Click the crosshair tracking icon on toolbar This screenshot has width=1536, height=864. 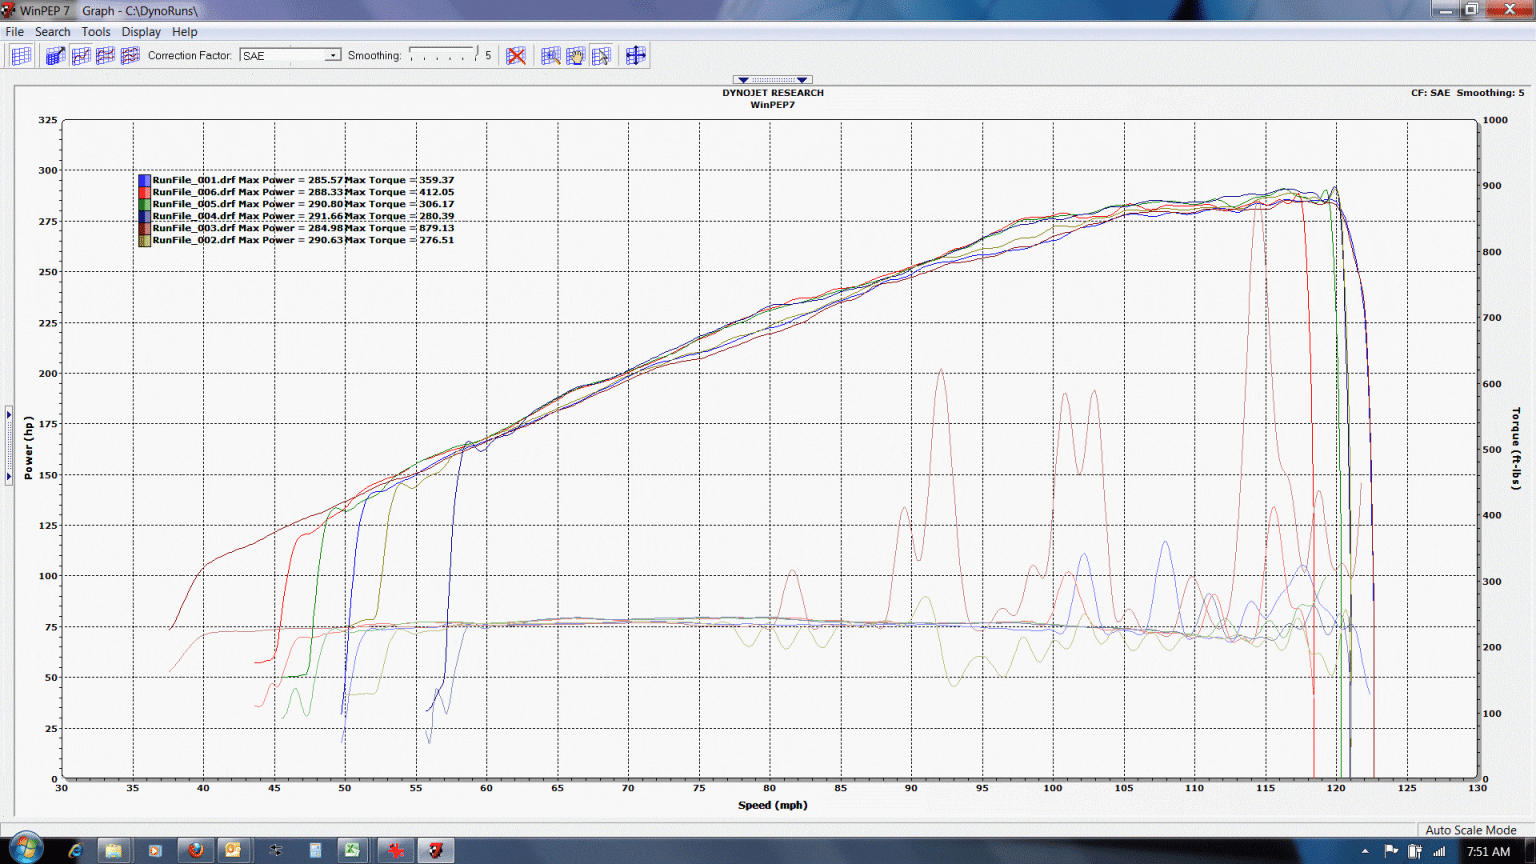(636, 55)
